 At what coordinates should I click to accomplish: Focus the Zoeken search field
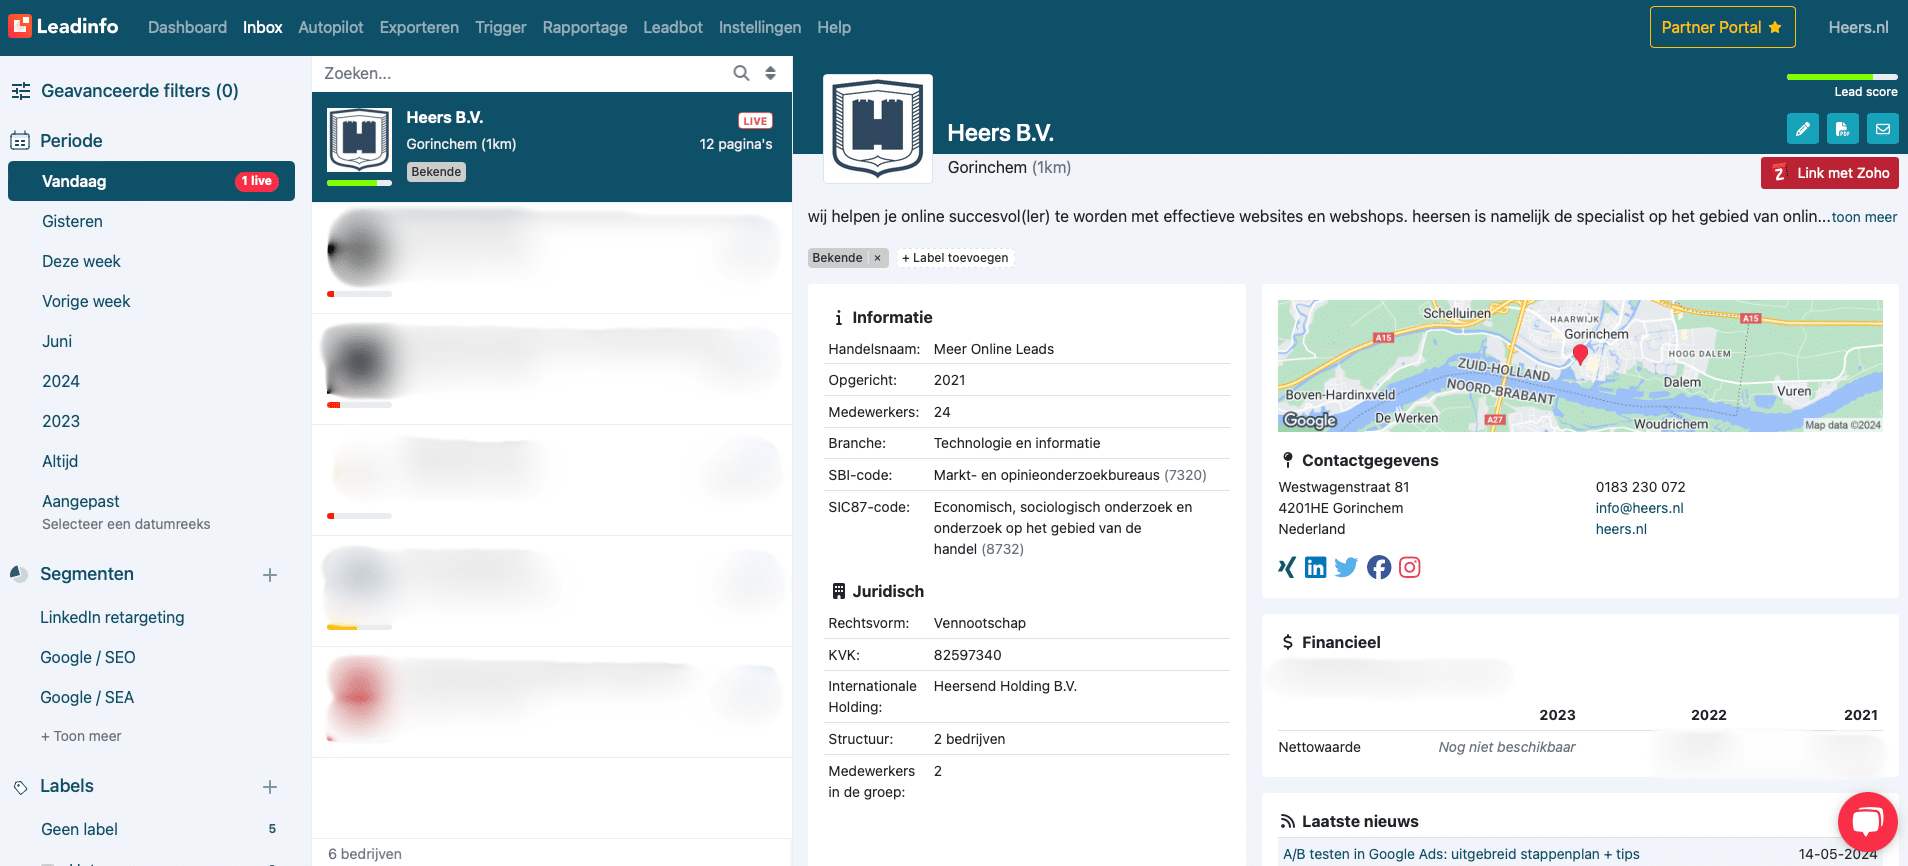tap(520, 73)
